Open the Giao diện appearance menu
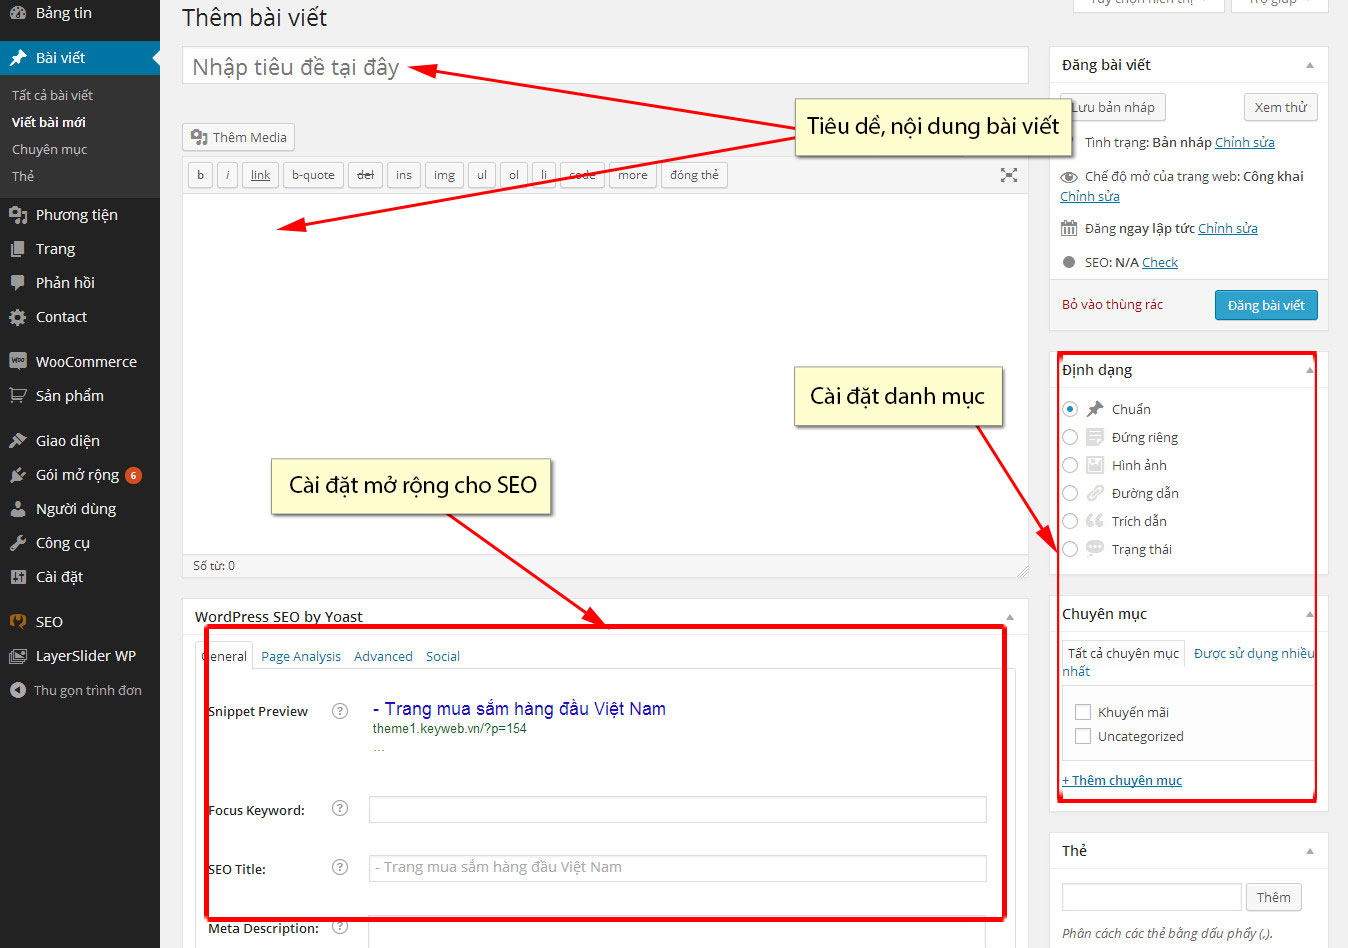1348x948 pixels. click(x=80, y=441)
